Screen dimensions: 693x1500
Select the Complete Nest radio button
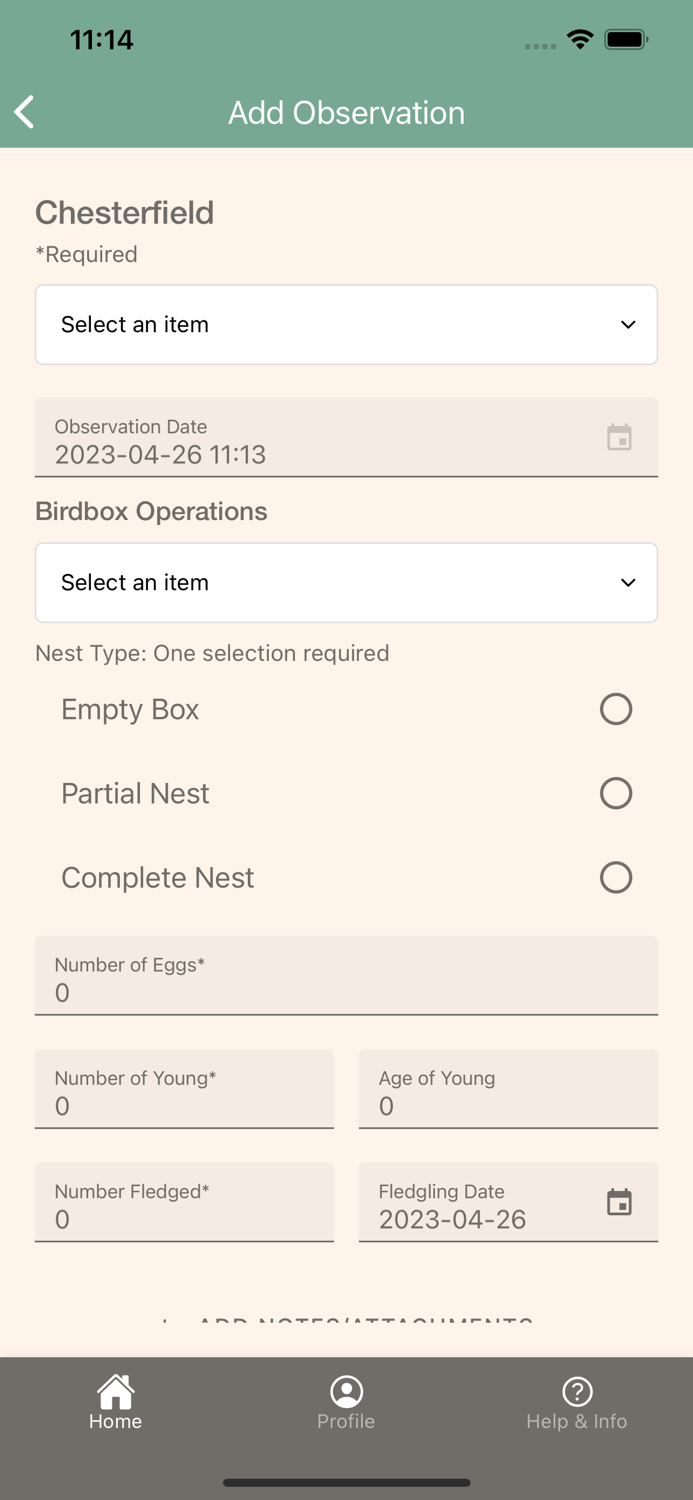tap(615, 877)
